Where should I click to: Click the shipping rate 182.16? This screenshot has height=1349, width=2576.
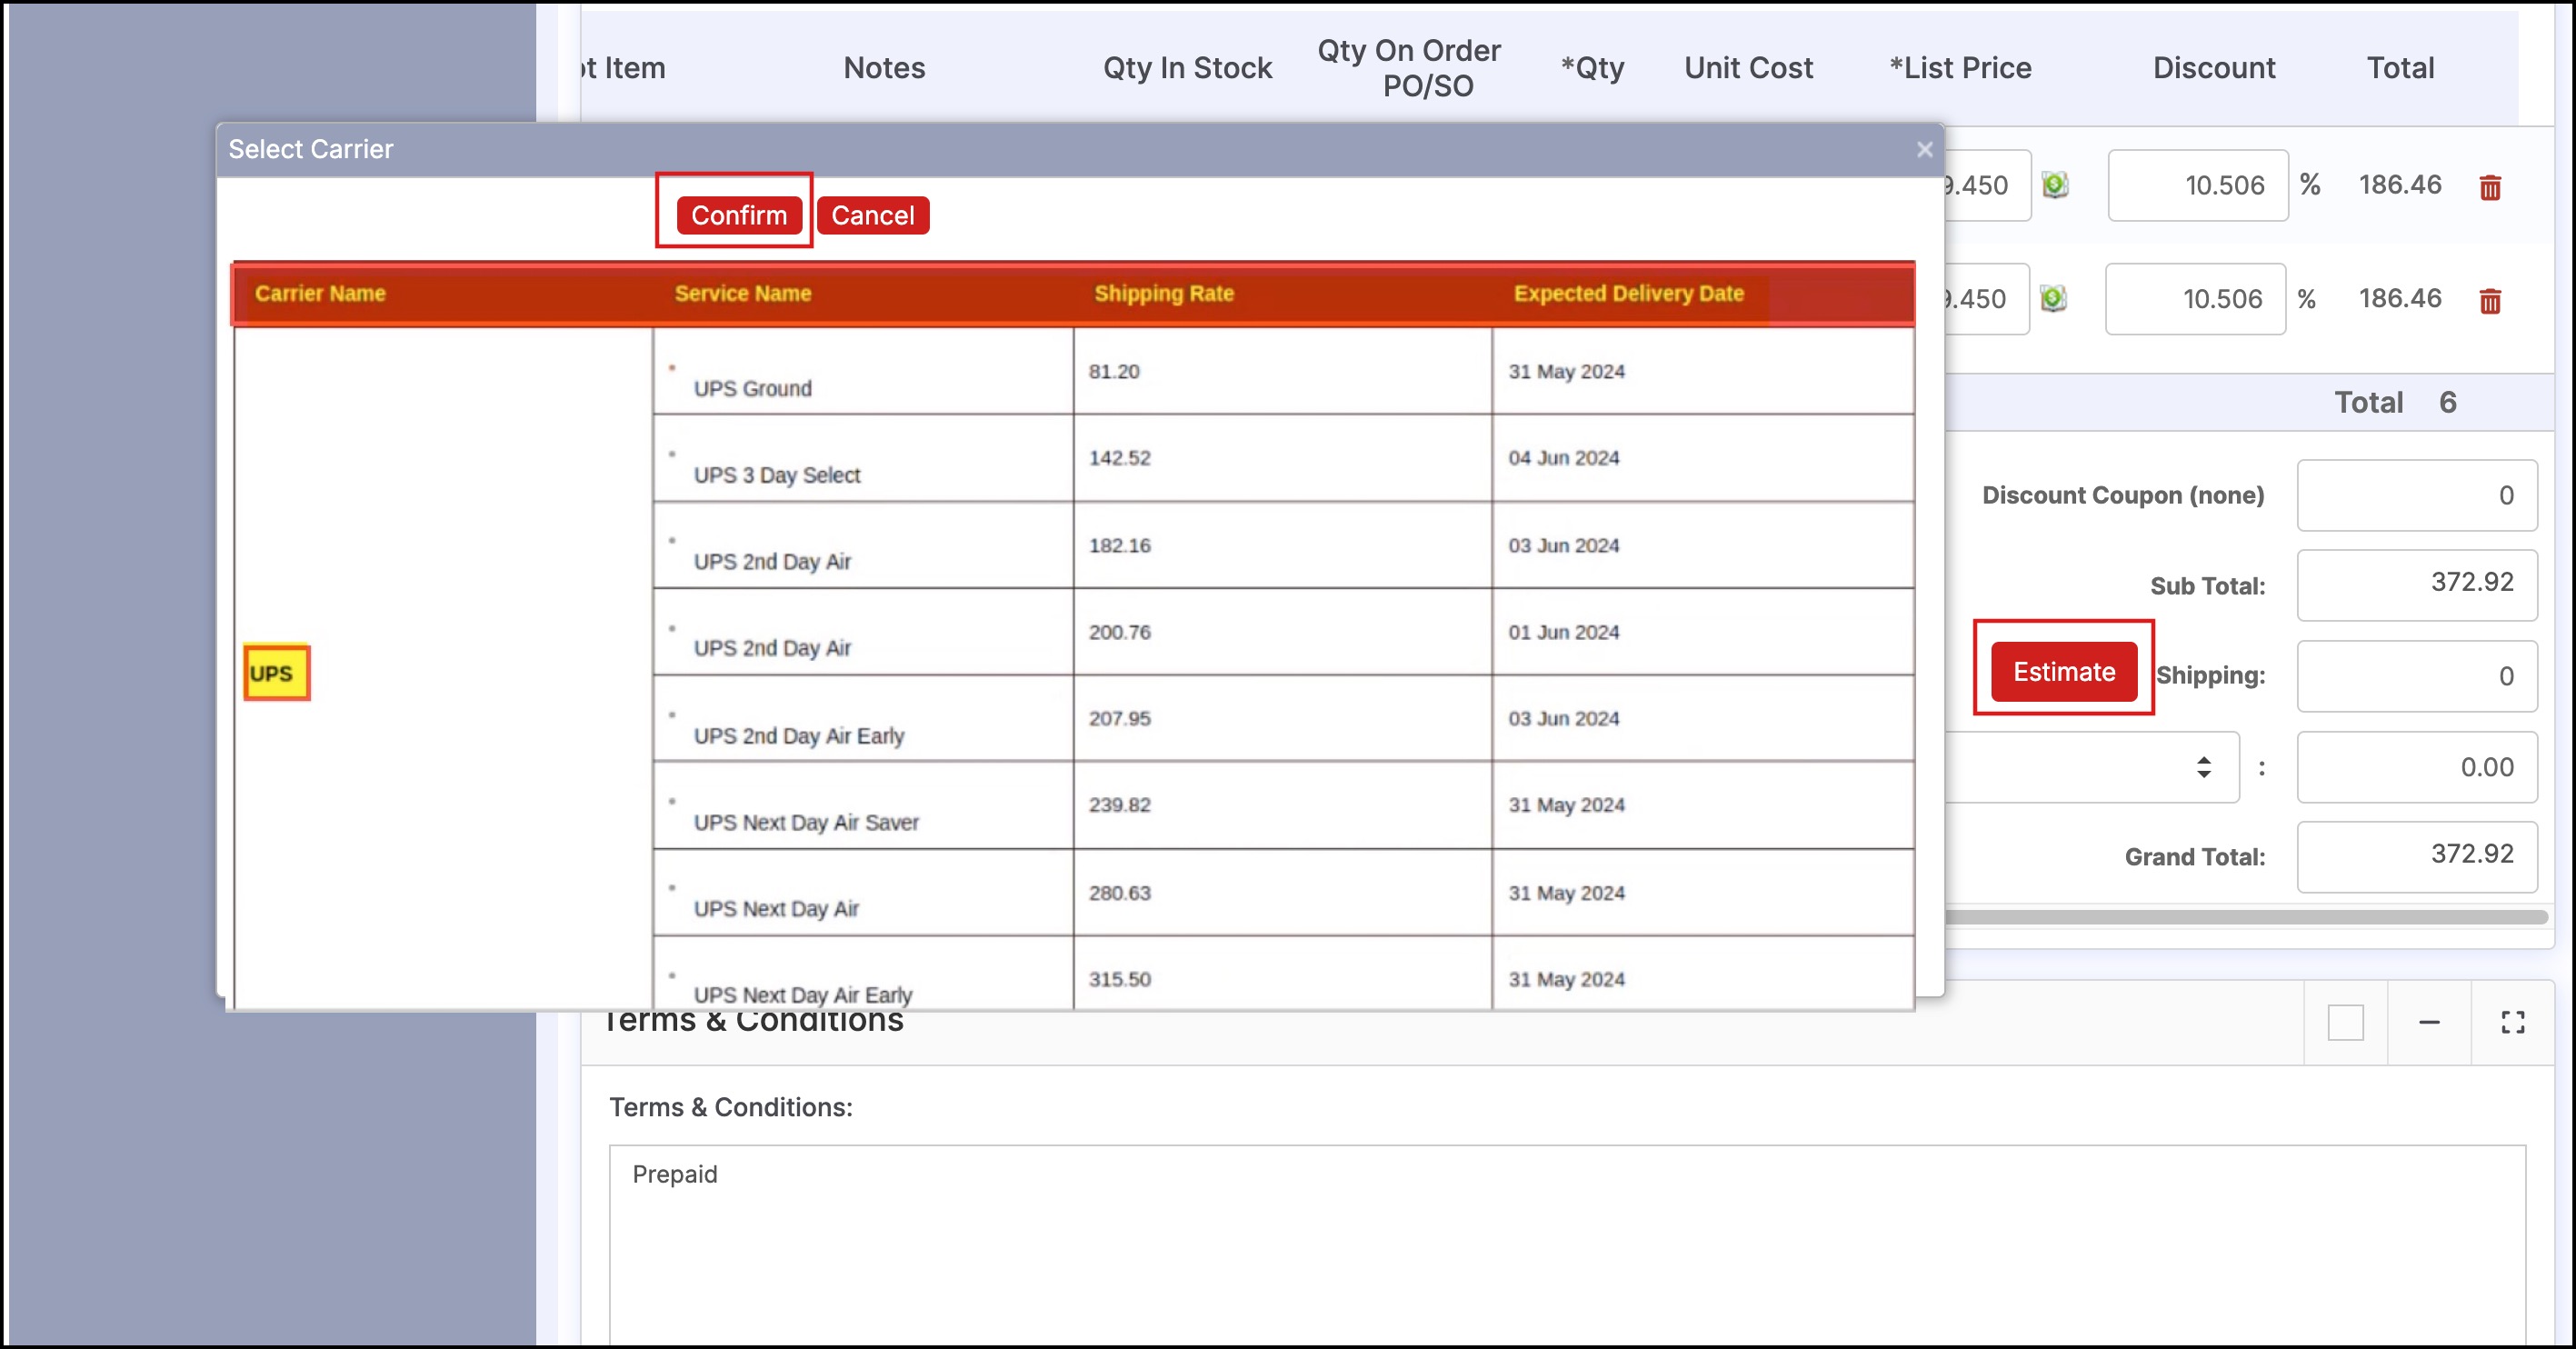(x=1120, y=545)
